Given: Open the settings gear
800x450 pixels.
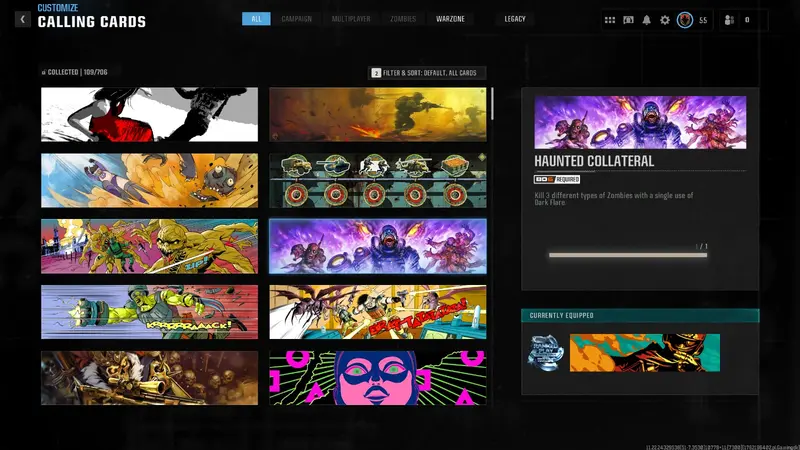Looking at the screenshot, I should coord(665,19).
